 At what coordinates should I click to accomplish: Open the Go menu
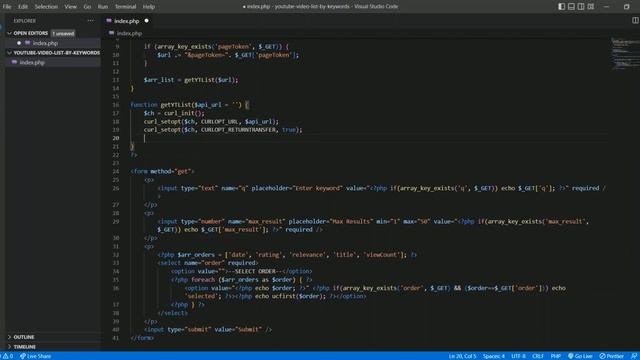click(87, 7)
